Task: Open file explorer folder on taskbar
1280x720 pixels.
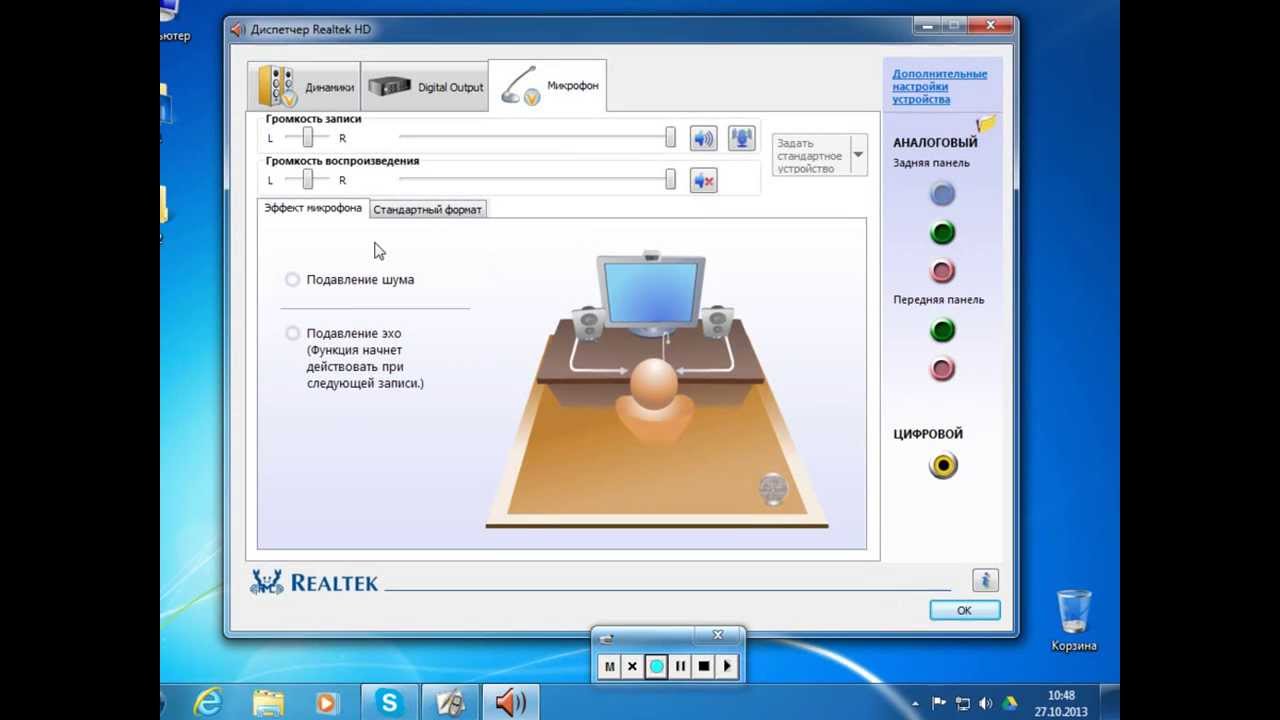Action: pos(268,703)
